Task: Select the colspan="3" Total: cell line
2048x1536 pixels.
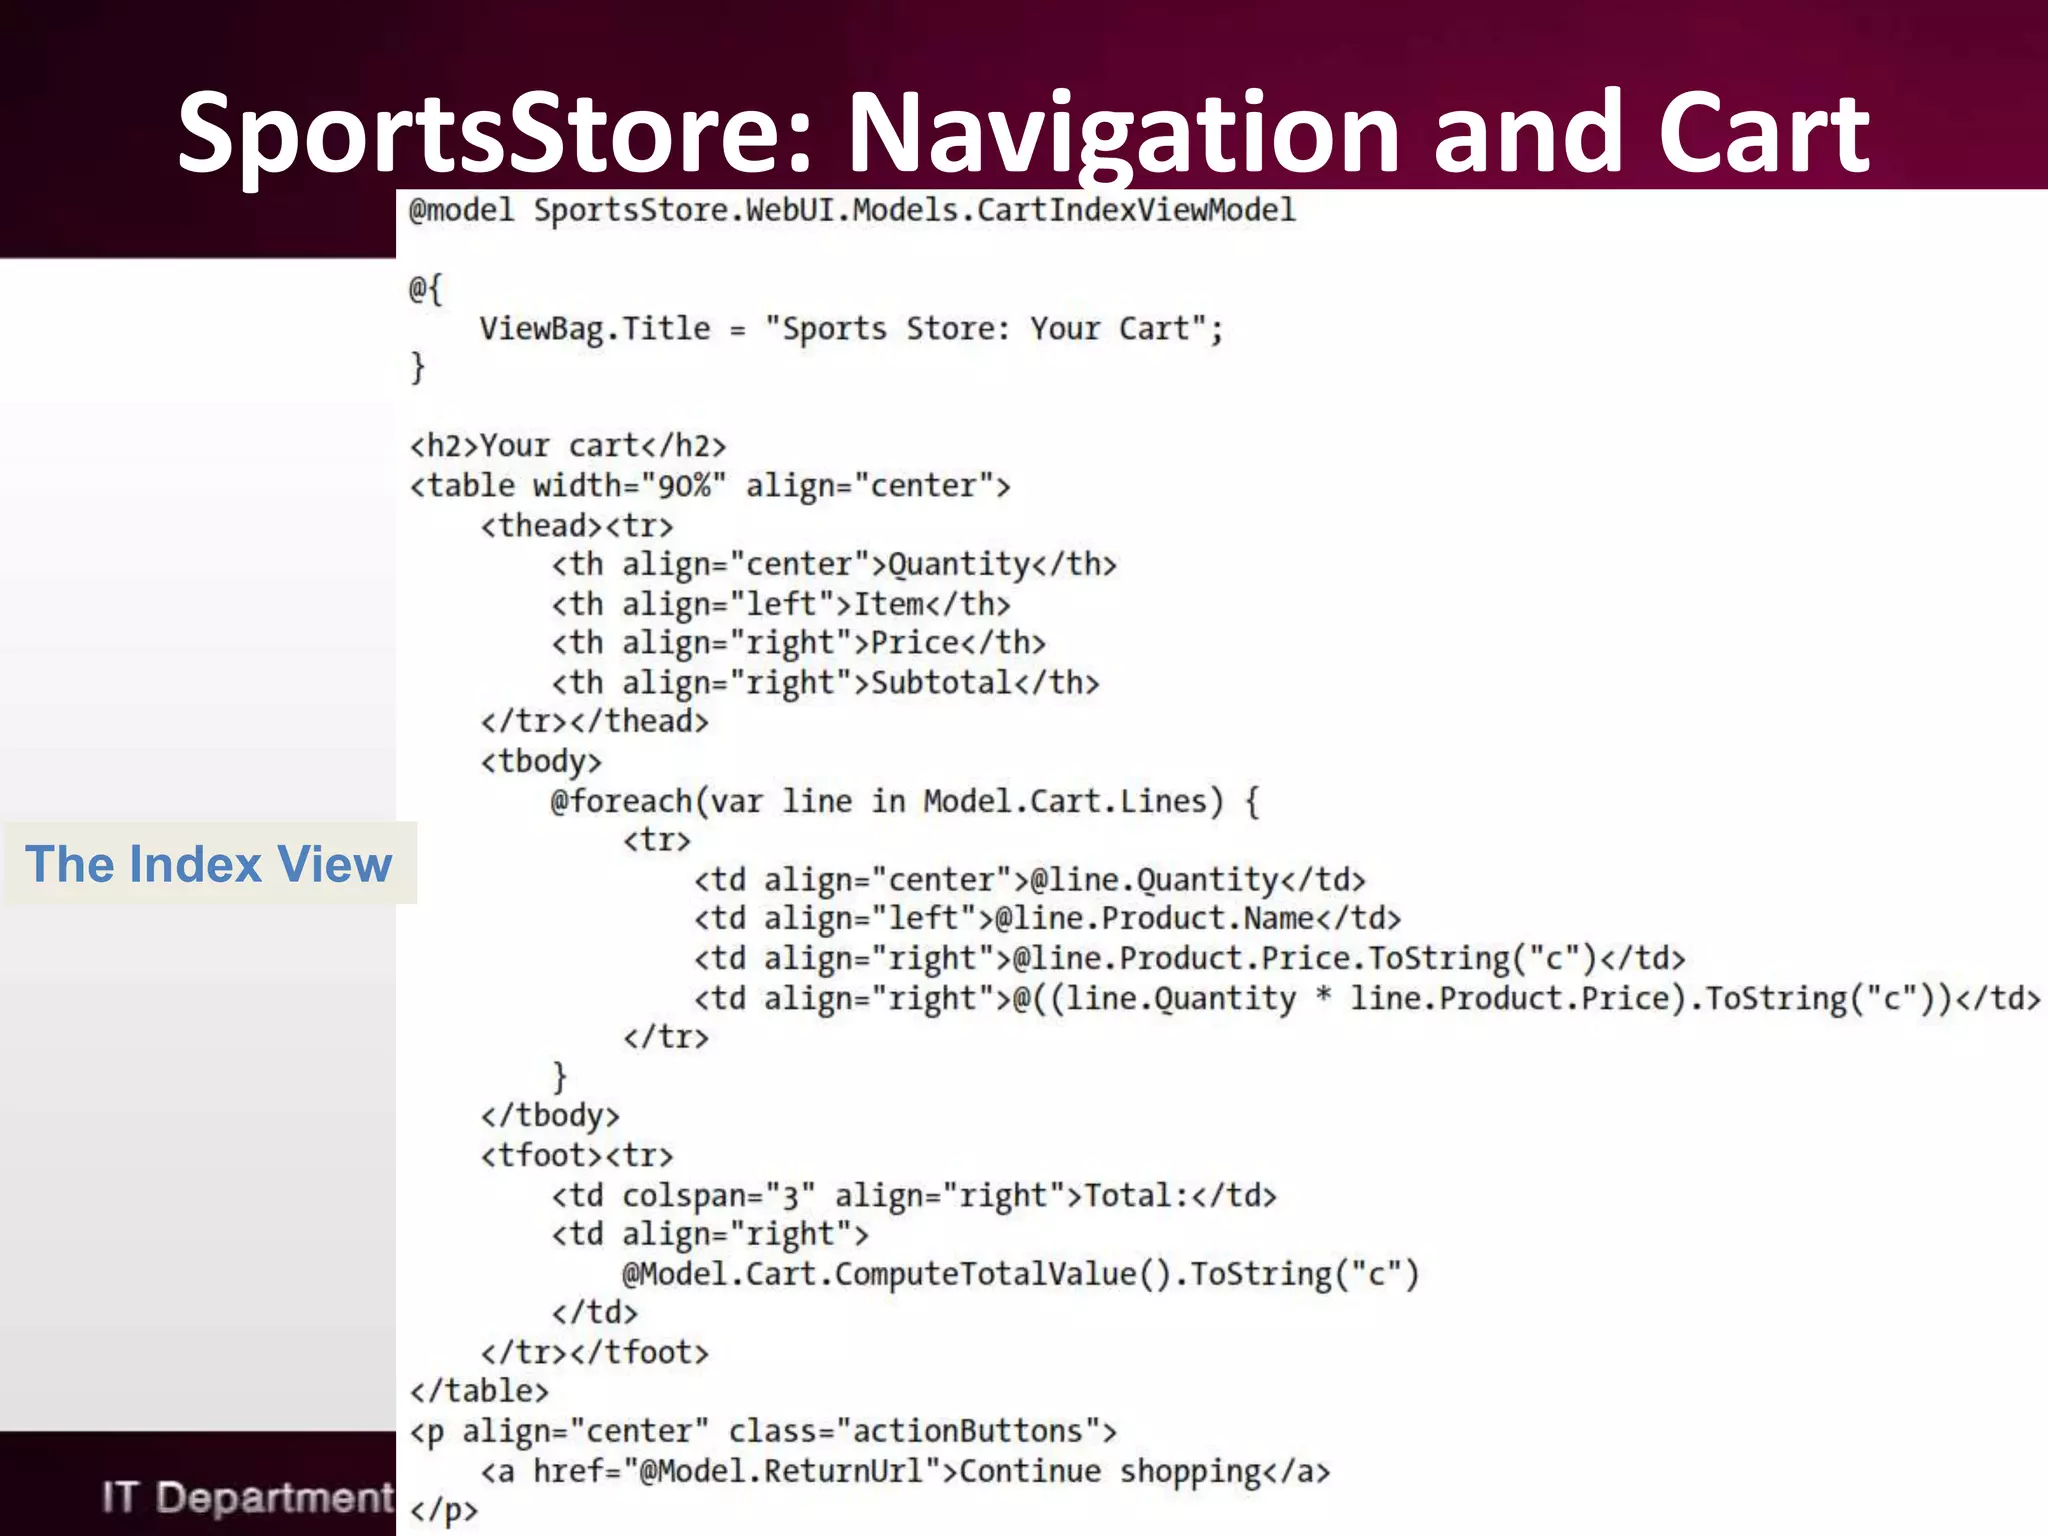Action: pyautogui.click(x=914, y=1196)
